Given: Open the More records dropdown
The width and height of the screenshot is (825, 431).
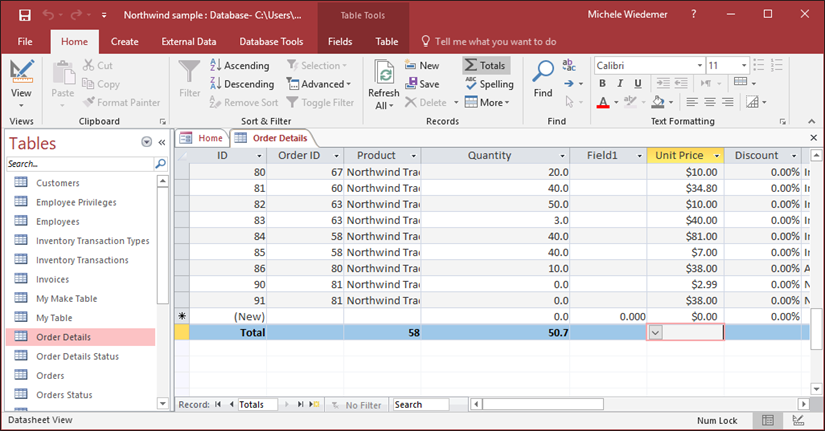Looking at the screenshot, I should pos(487,103).
